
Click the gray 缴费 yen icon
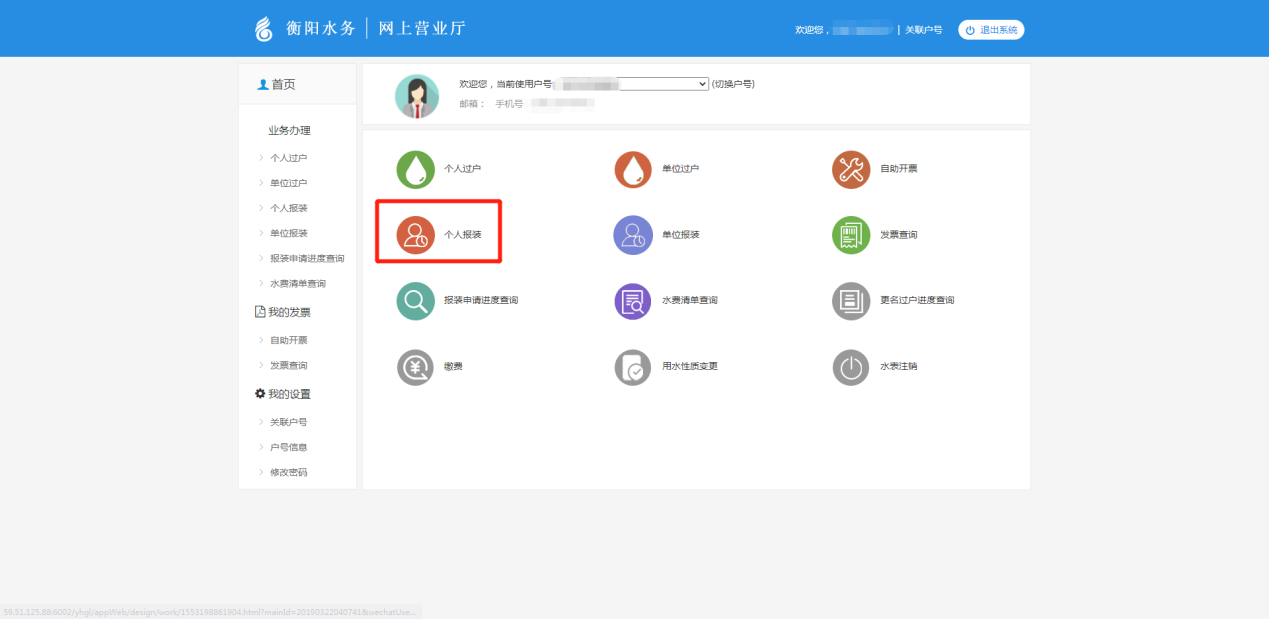416,367
